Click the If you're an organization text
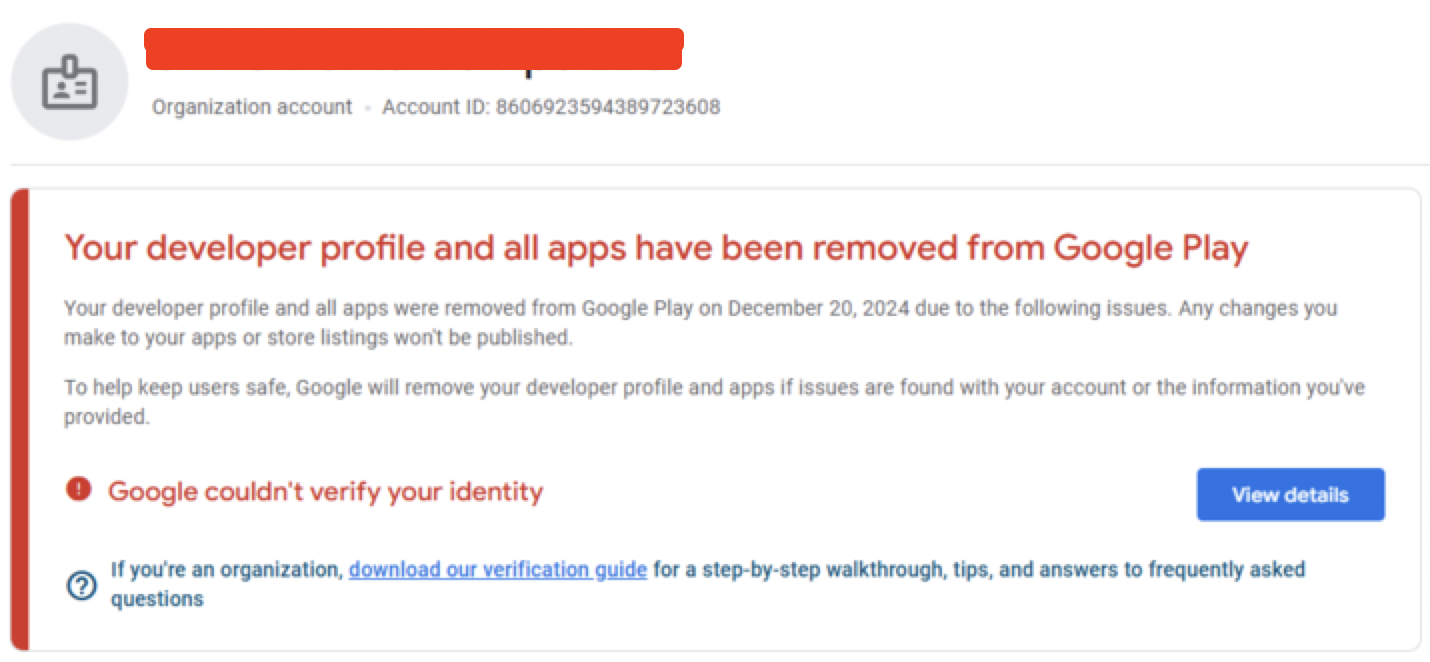The height and width of the screenshot is (662, 1430). tap(227, 570)
